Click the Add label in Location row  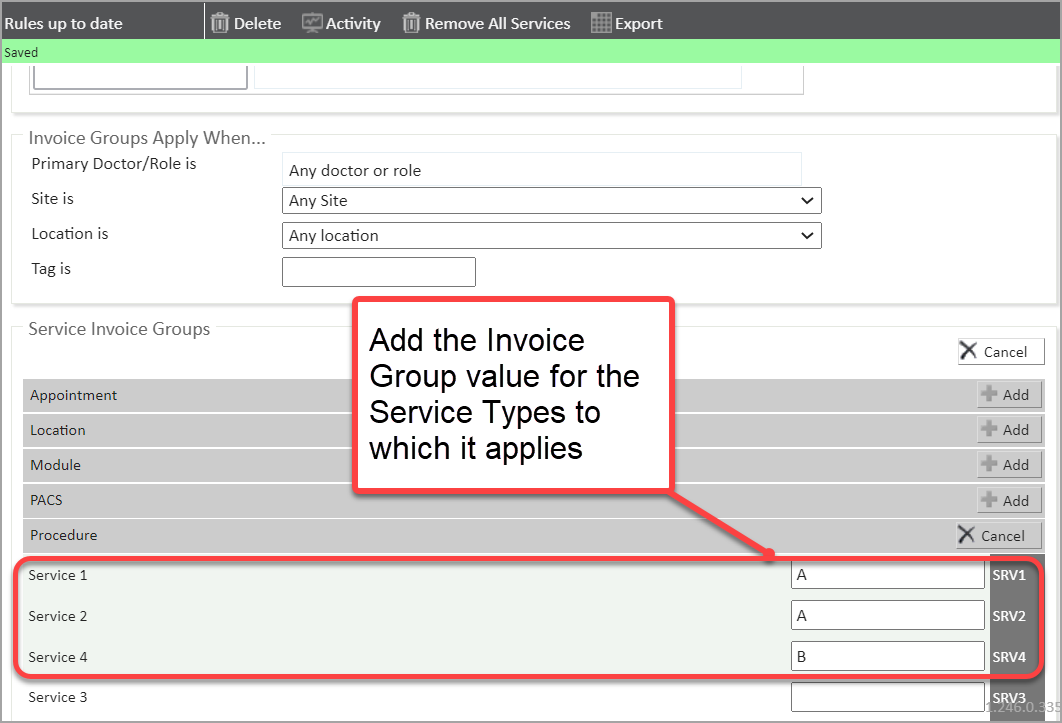(x=1015, y=430)
